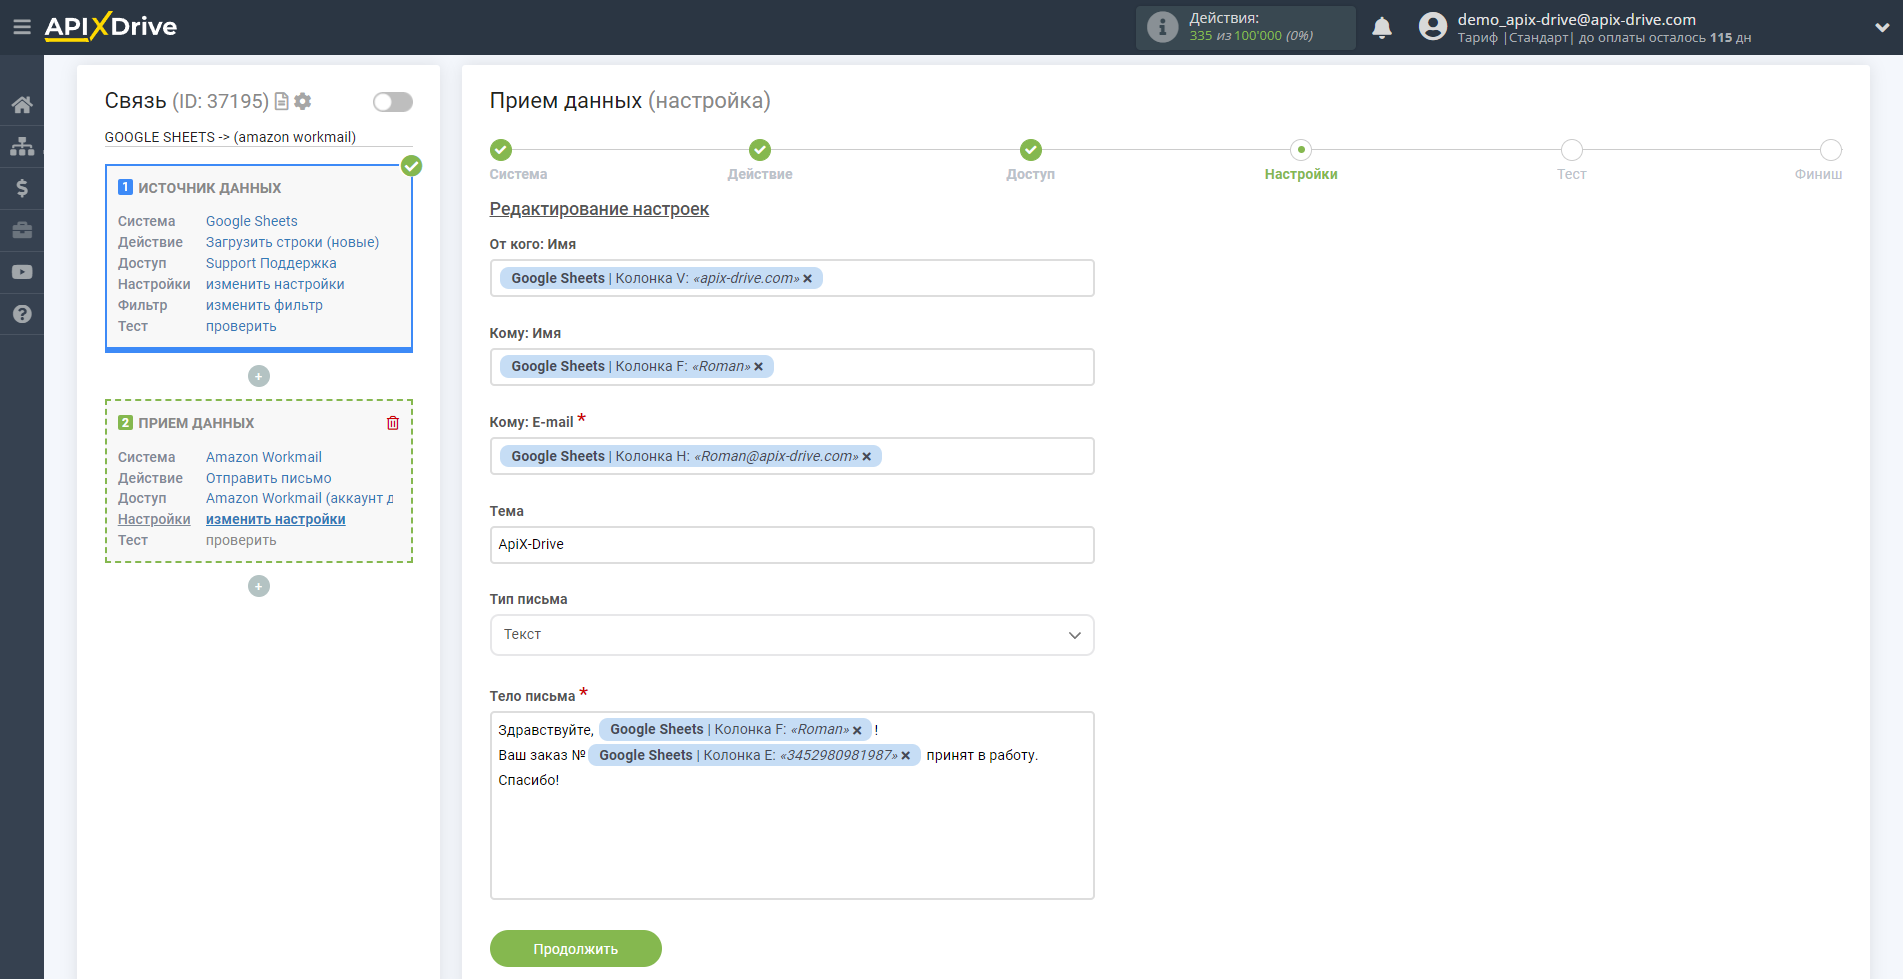Viewport: 1903px width, 979px height.
Task: Go to the Доступ step
Action: pyautogui.click(x=1031, y=150)
